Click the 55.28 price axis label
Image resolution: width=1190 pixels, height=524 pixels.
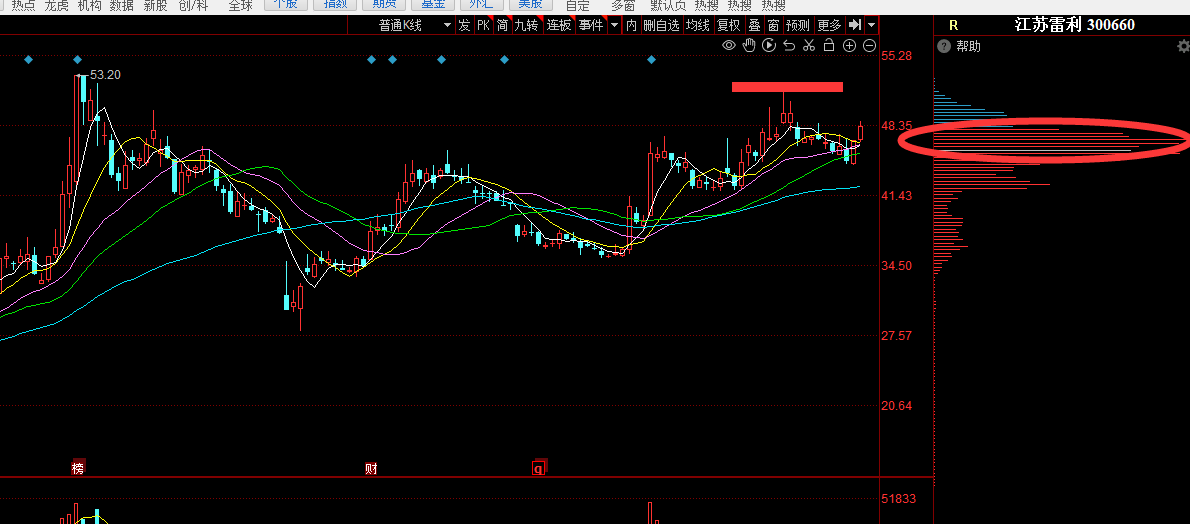click(x=898, y=55)
